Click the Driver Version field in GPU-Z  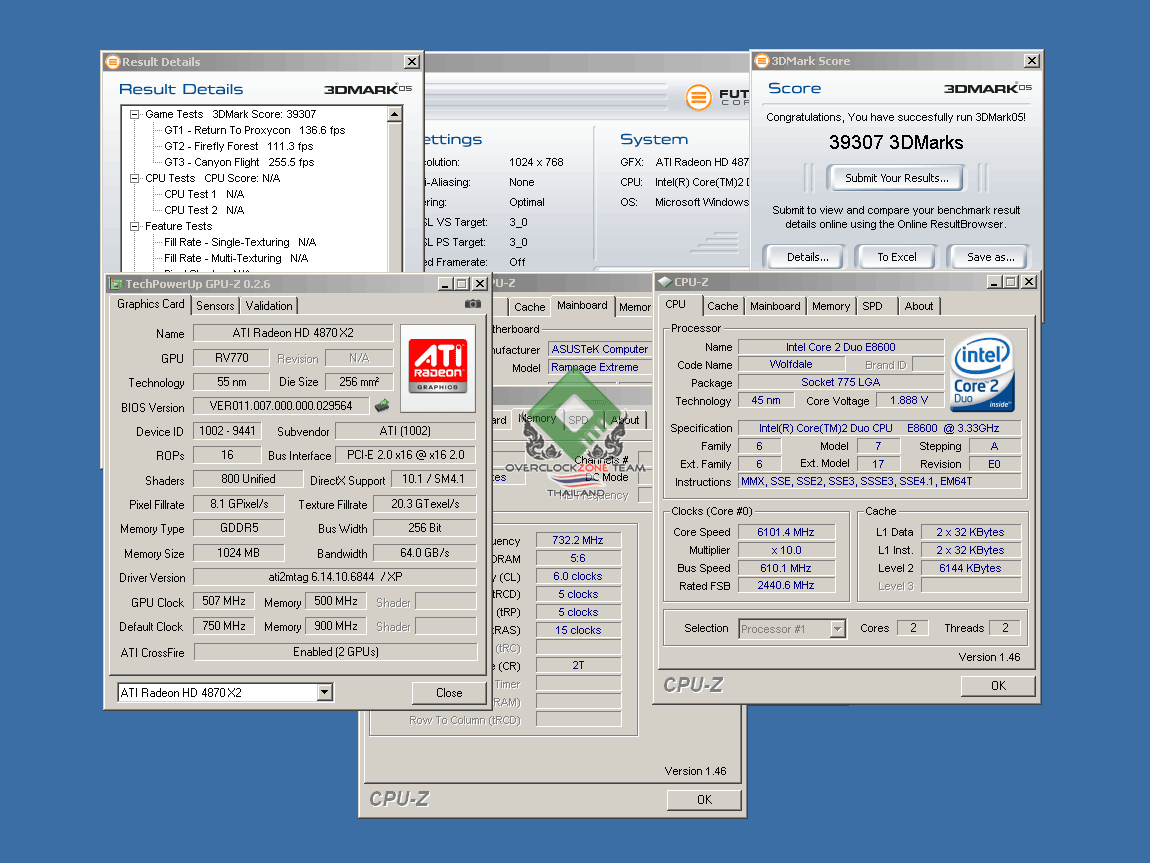pos(335,577)
